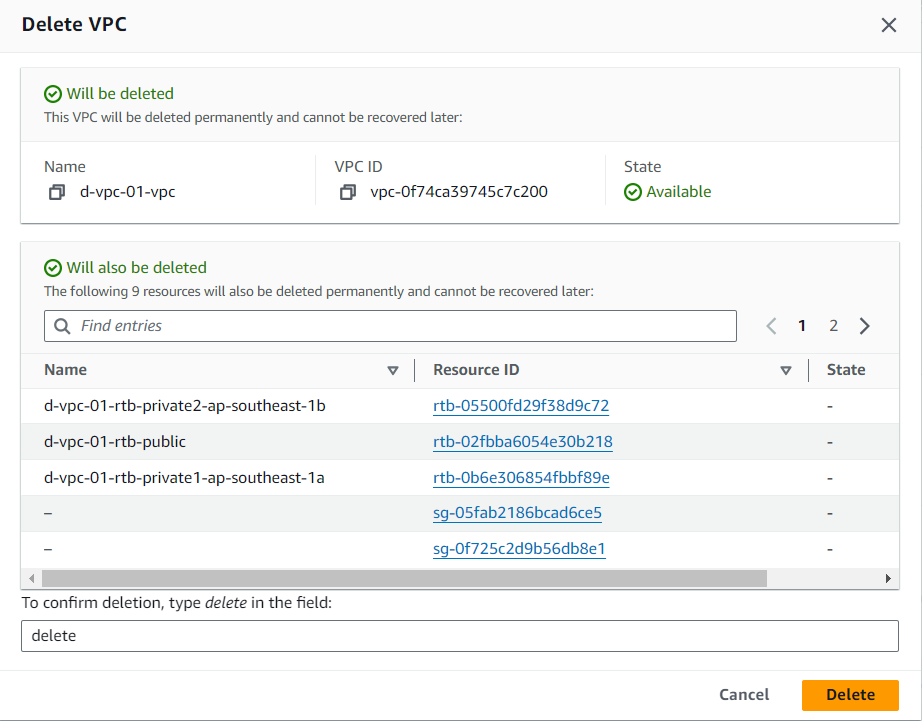Click the green check beside Will be deleted
Viewport: 922px width, 721px height.
[x=52, y=93]
